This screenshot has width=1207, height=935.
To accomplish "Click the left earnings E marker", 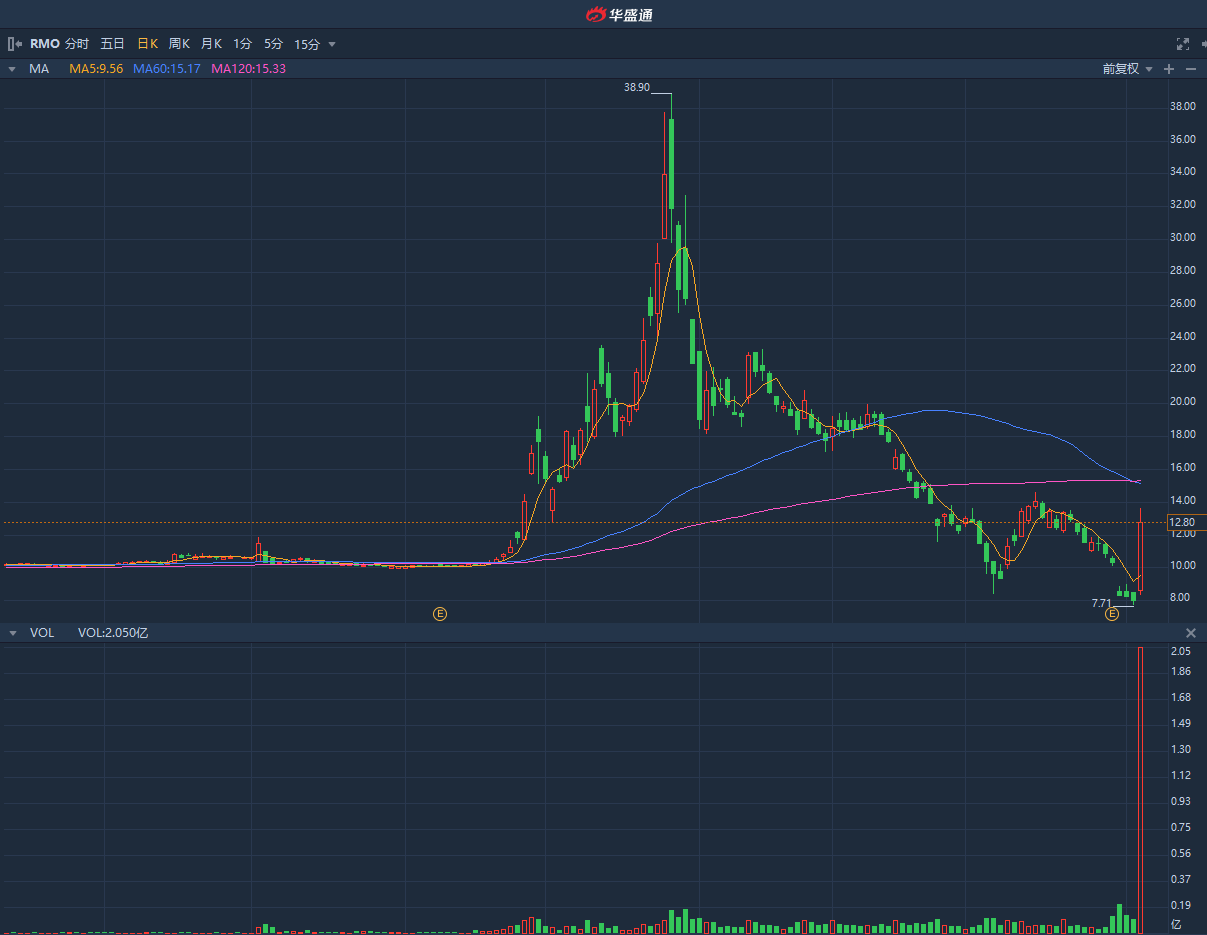I will pos(439,613).
